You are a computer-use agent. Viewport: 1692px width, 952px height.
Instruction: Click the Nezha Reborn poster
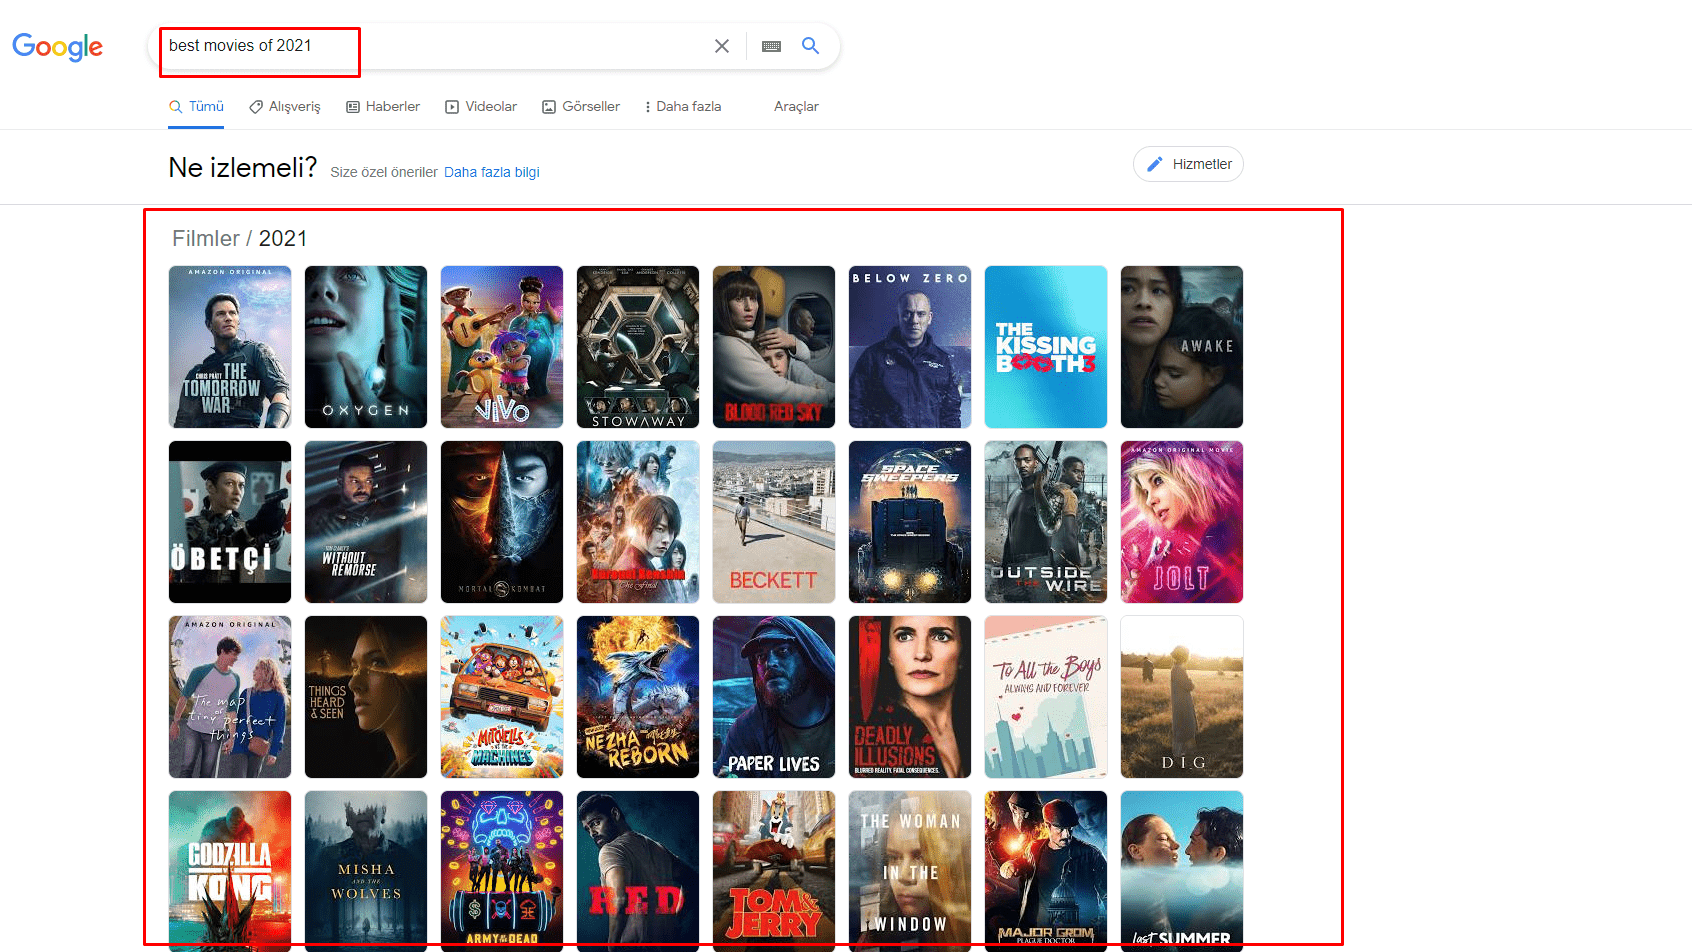[638, 697]
